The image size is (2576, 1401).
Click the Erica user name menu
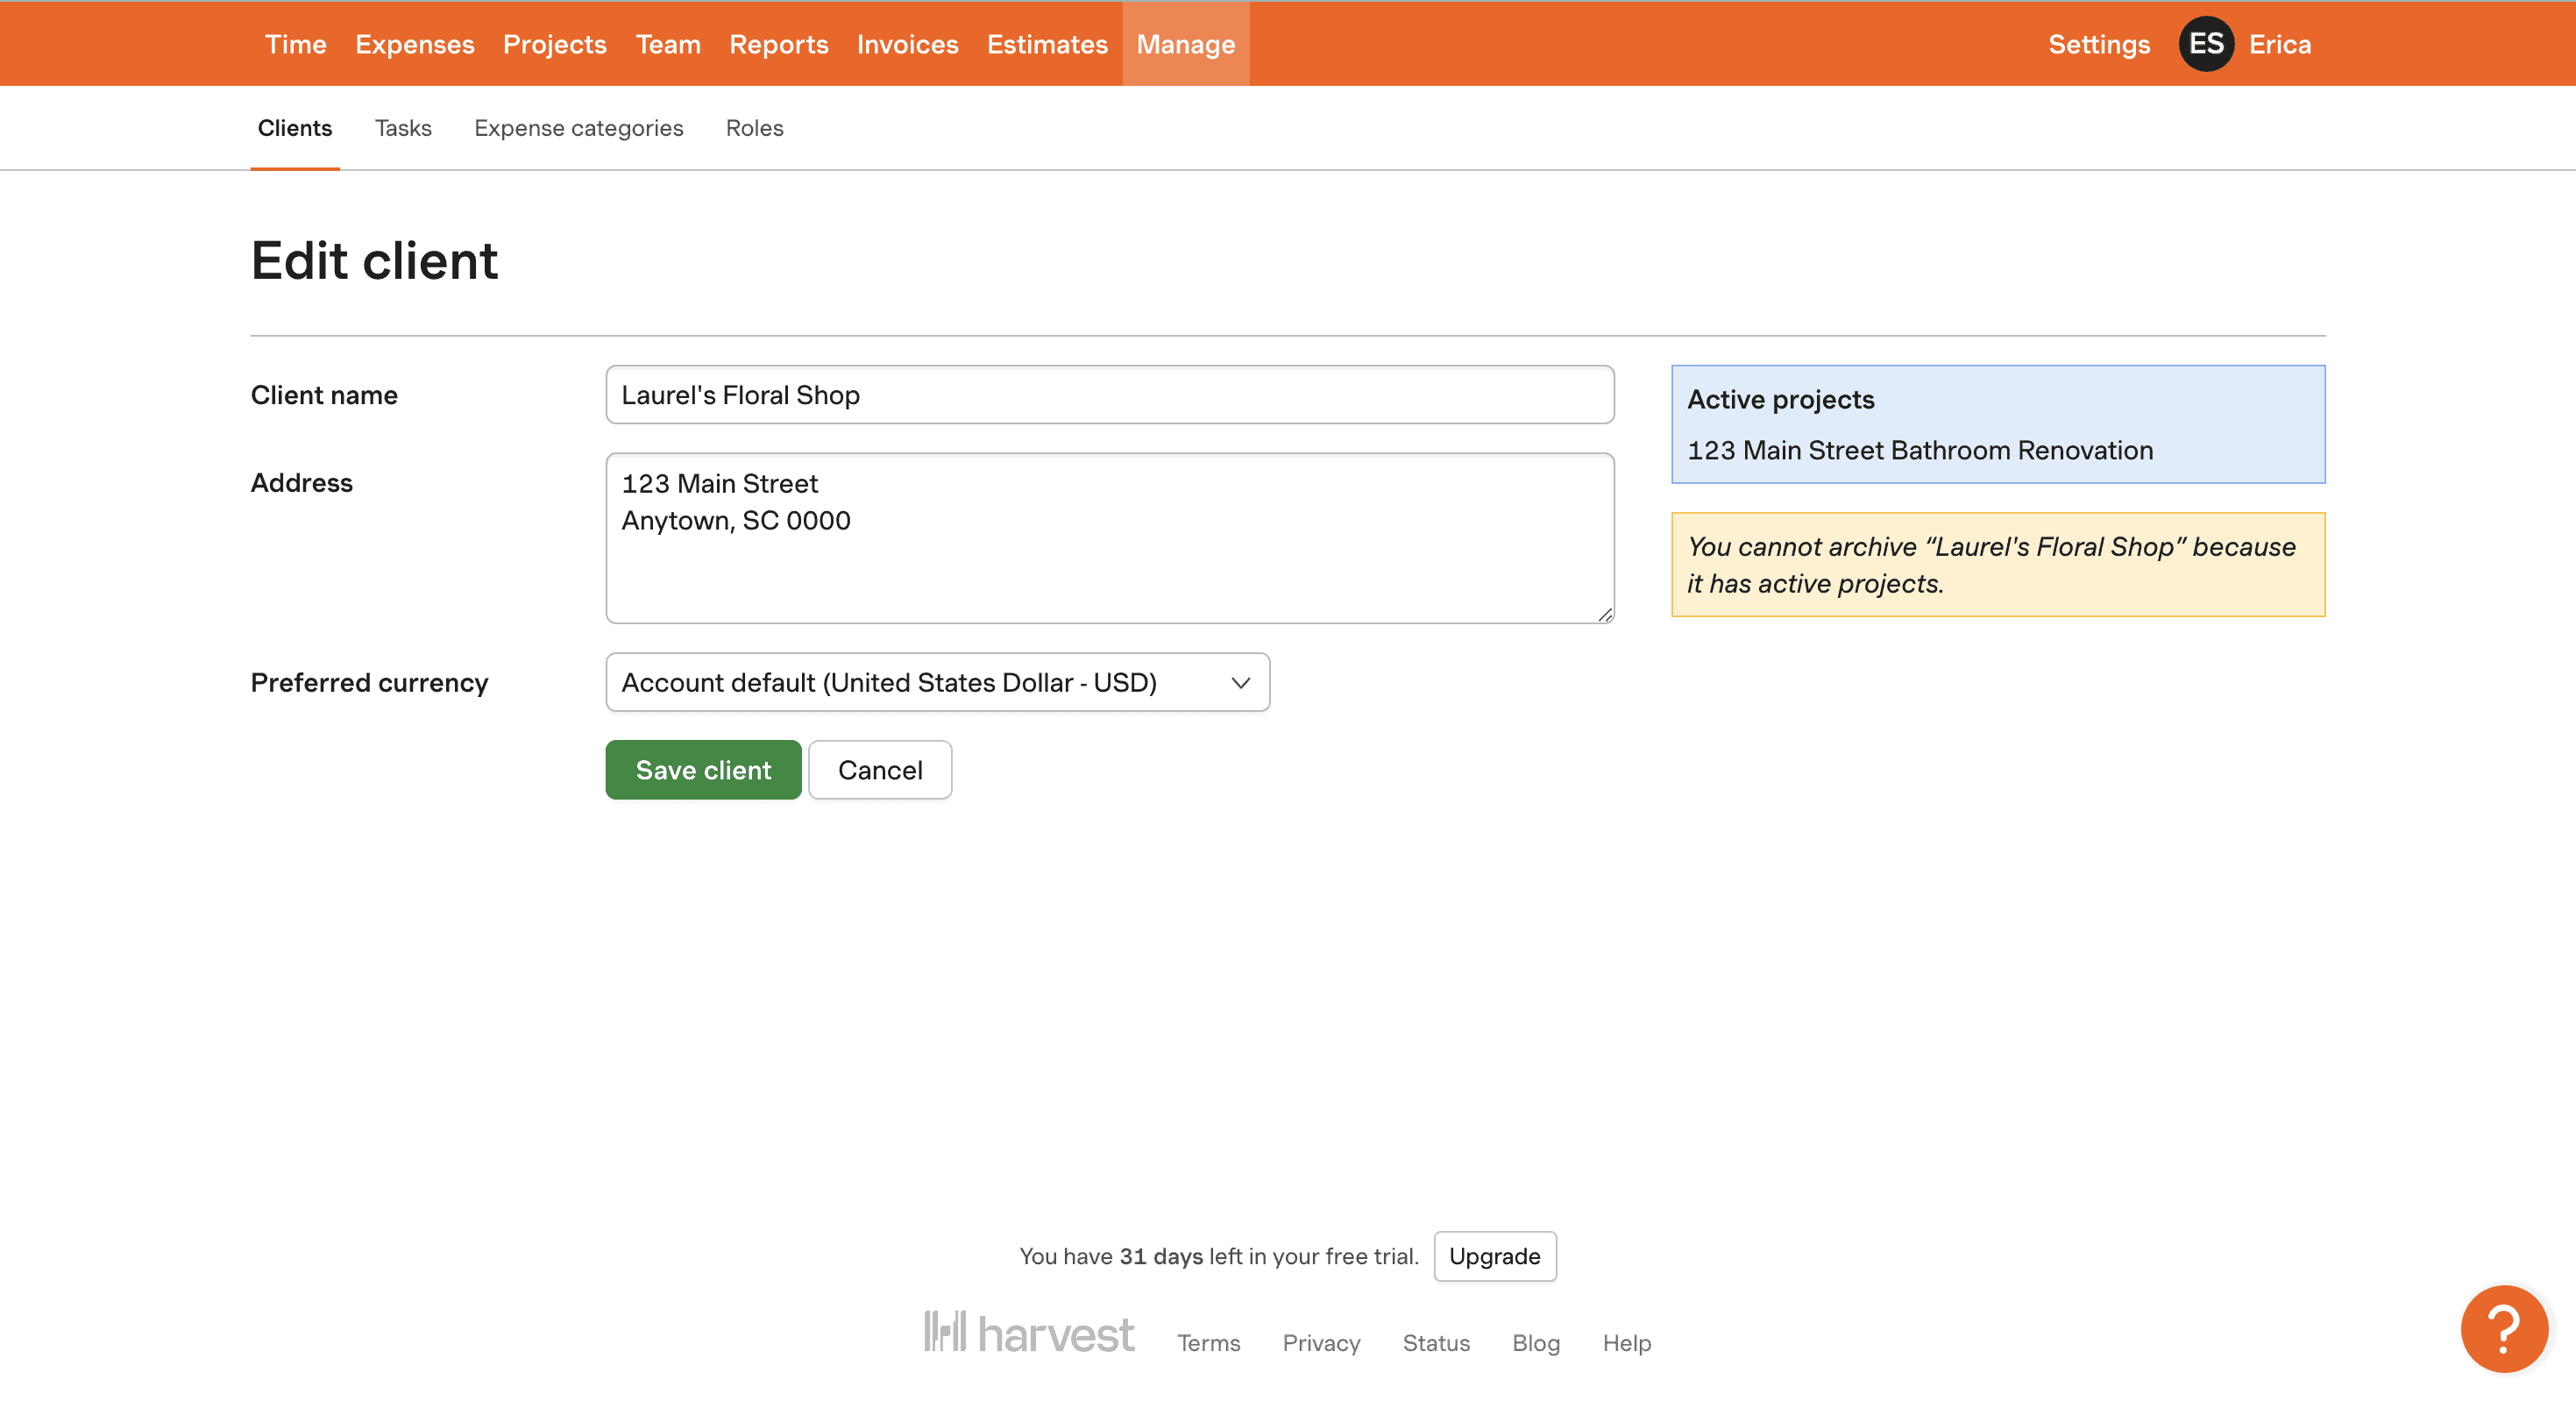(x=2279, y=44)
